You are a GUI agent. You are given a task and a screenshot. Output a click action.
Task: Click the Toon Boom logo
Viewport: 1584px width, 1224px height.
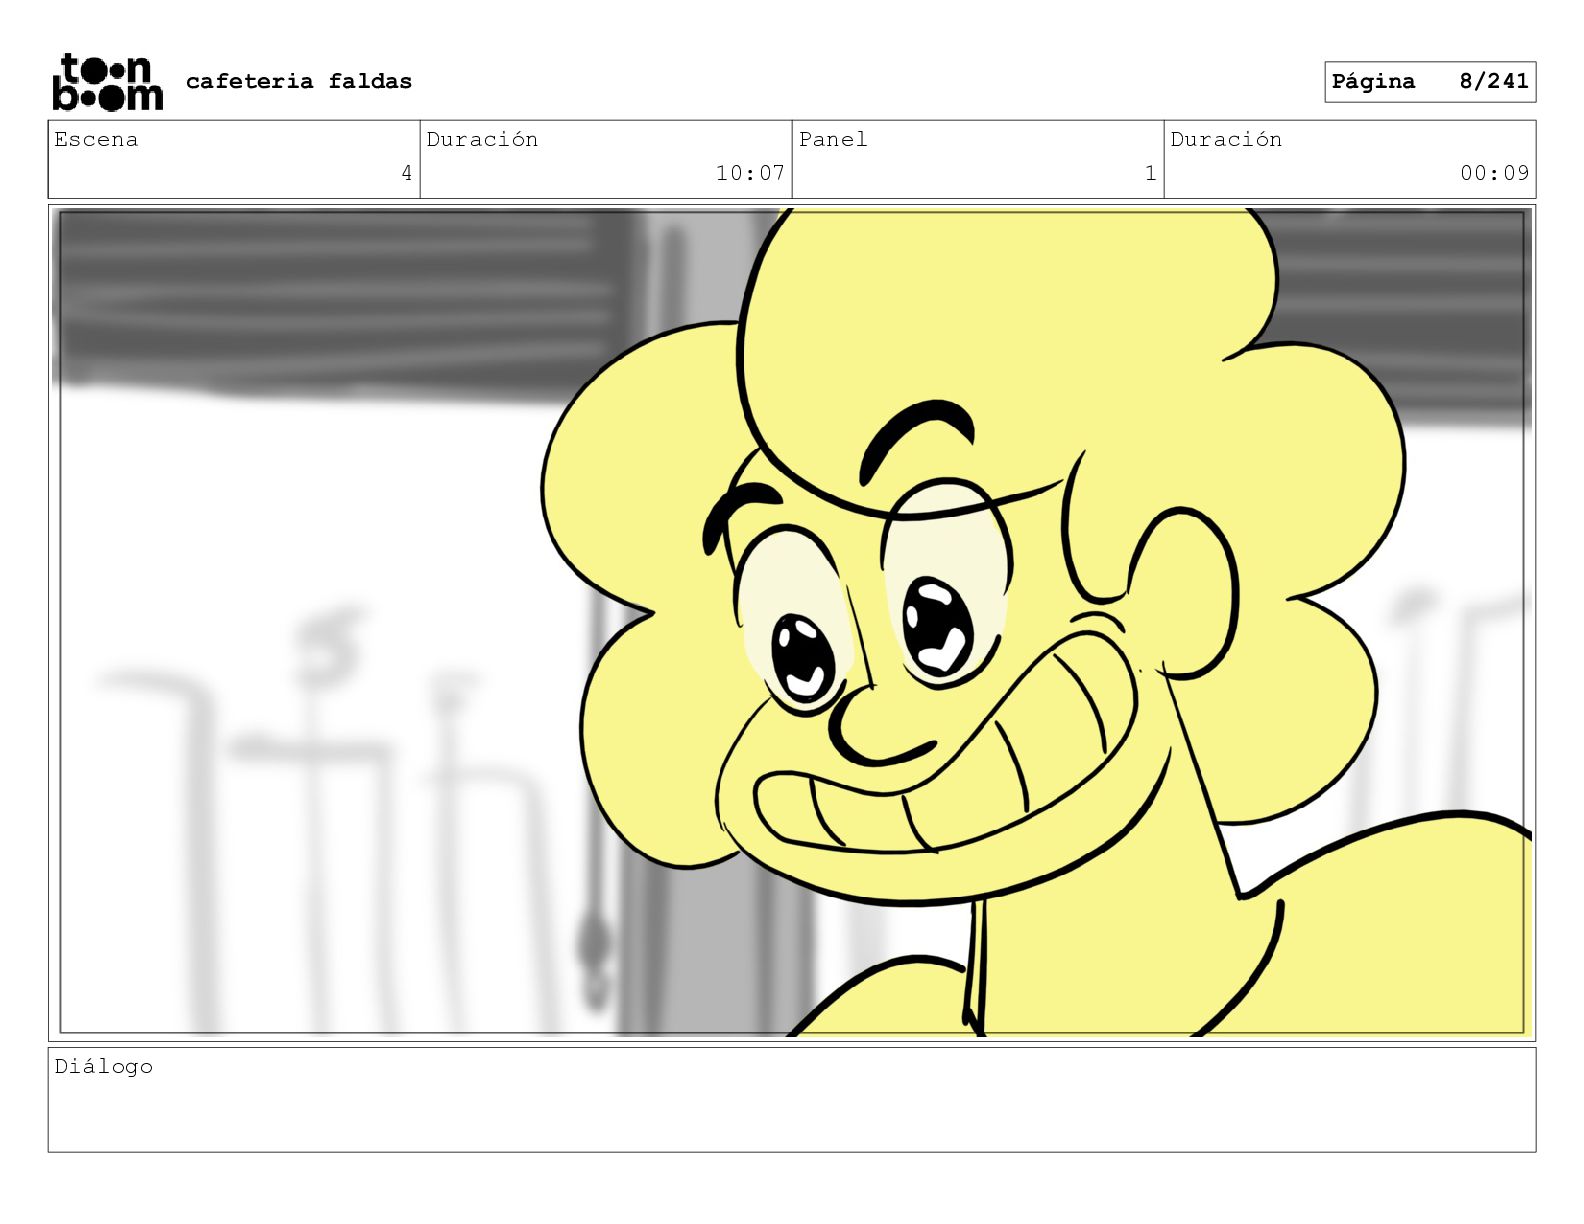108,82
